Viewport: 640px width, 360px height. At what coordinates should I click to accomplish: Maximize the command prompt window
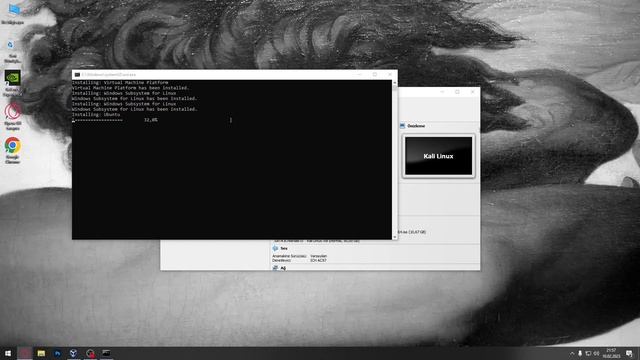375,75
